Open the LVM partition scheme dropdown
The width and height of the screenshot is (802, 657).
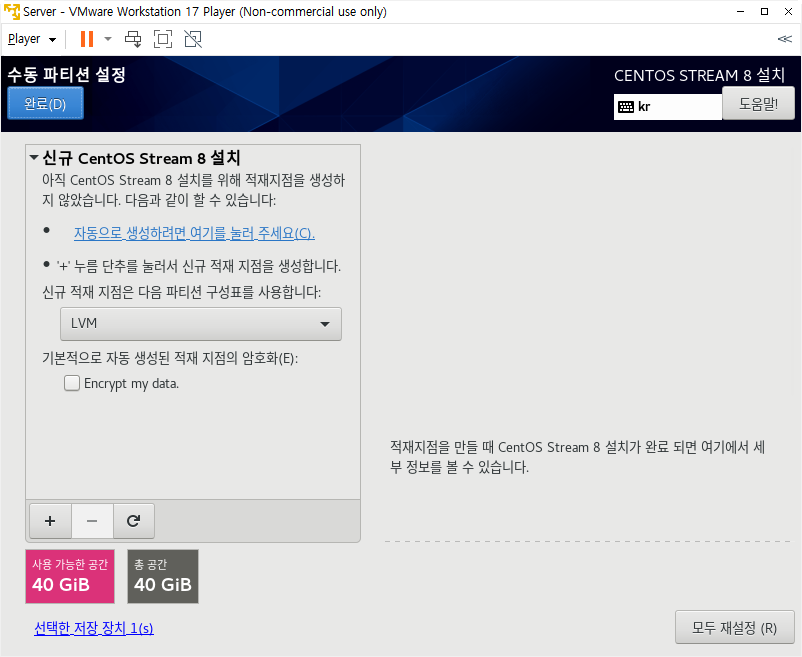point(200,324)
